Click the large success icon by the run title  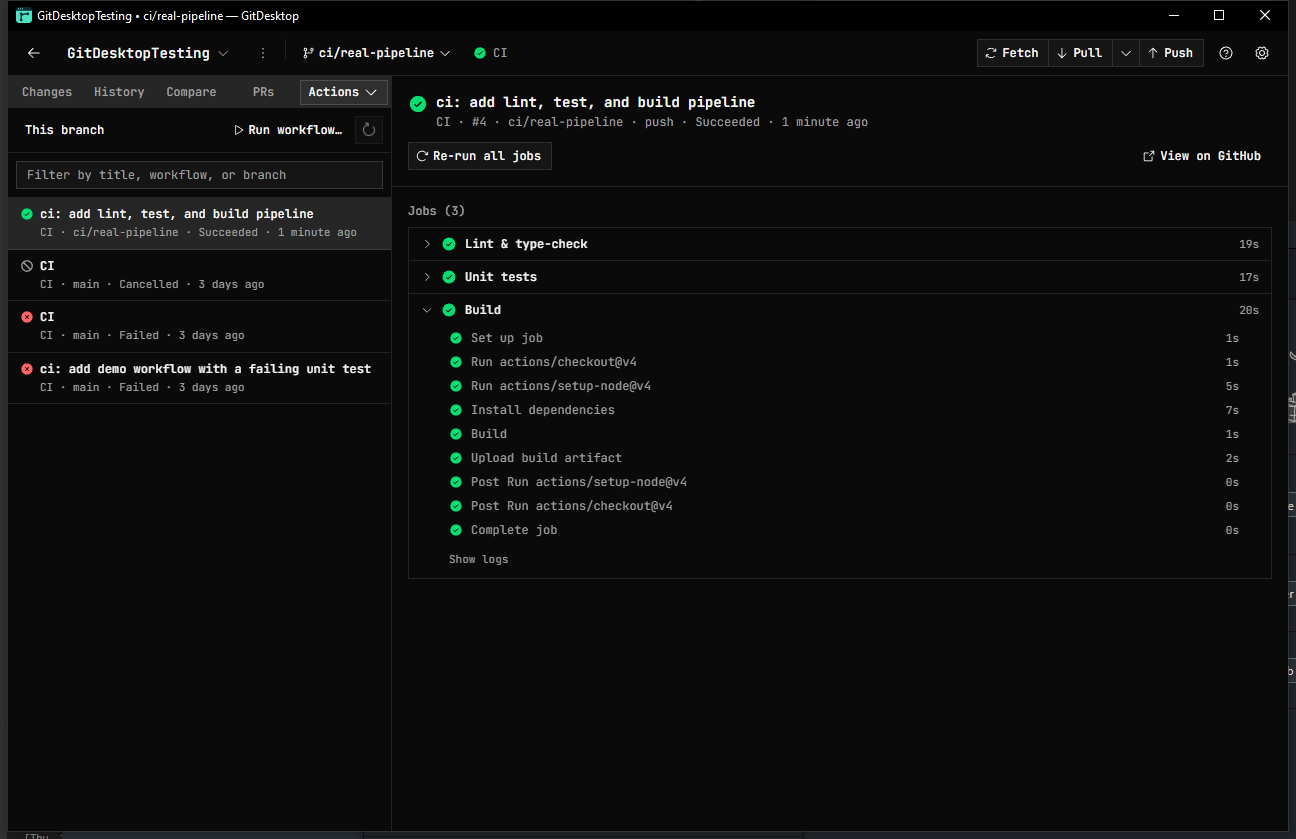(418, 103)
